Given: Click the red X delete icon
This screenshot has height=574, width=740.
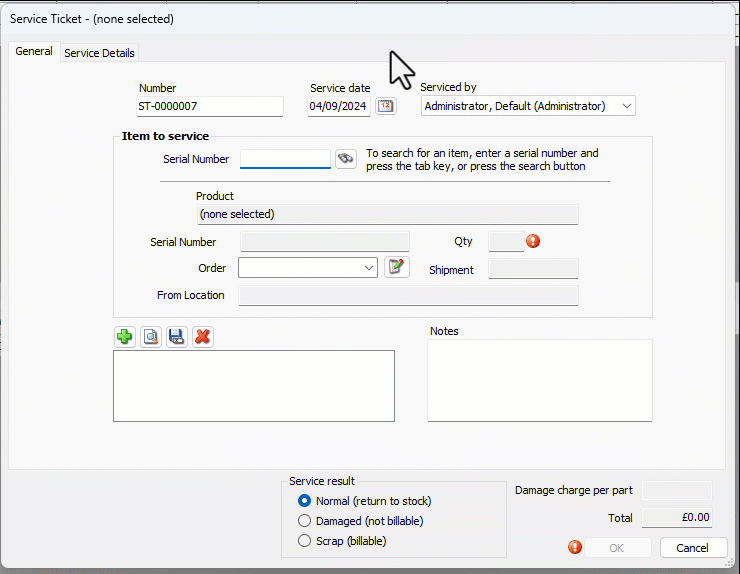Looking at the screenshot, I should [x=203, y=337].
